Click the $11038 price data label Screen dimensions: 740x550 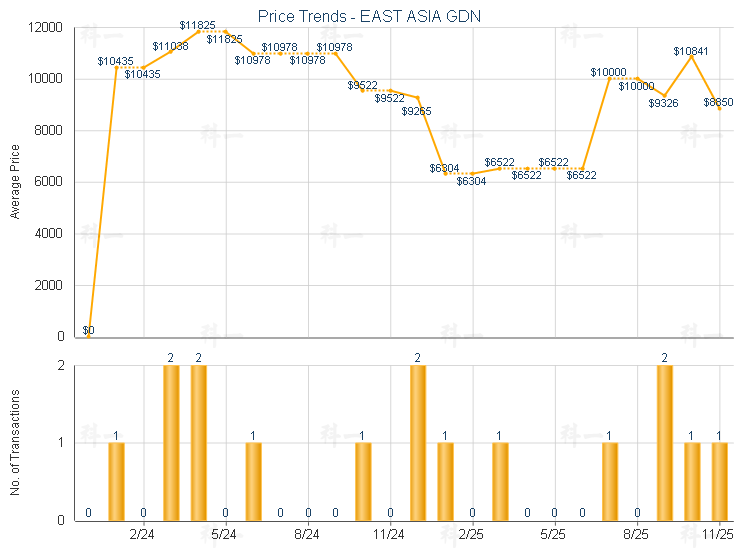click(170, 46)
